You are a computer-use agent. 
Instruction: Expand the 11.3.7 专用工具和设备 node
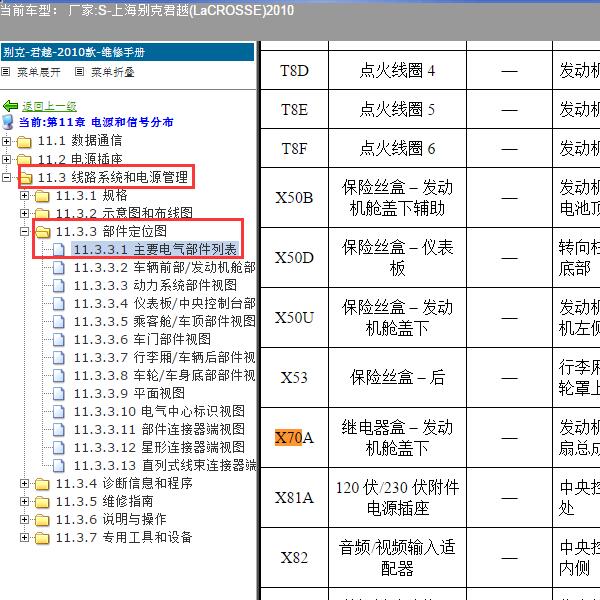click(24, 537)
